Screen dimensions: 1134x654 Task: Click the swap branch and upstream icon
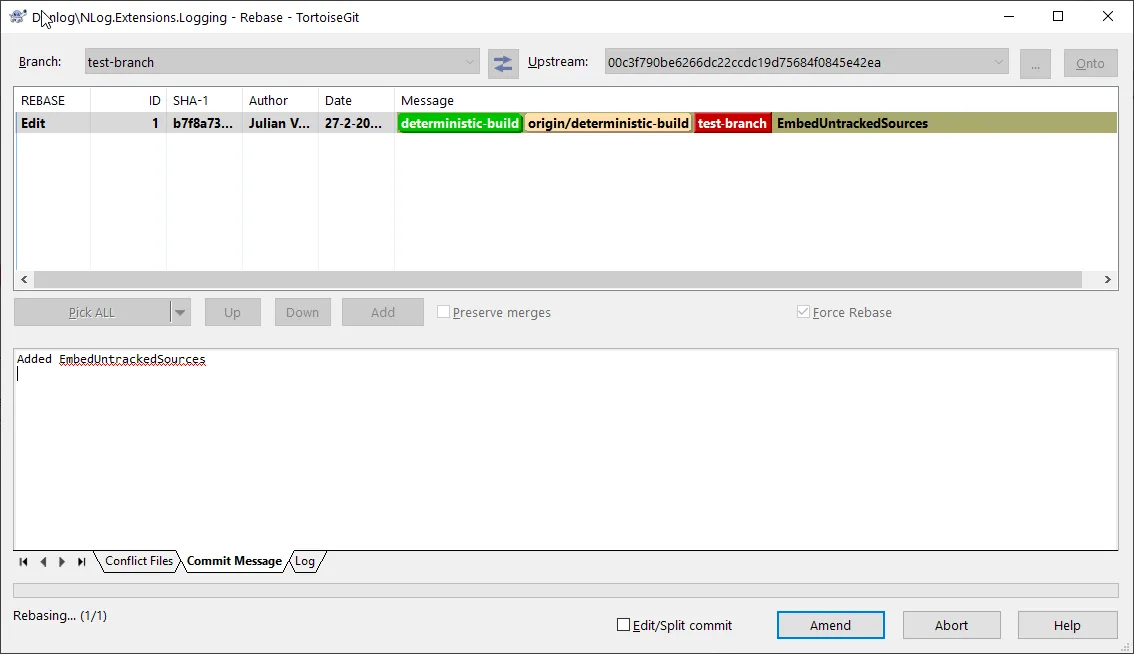tap(503, 64)
